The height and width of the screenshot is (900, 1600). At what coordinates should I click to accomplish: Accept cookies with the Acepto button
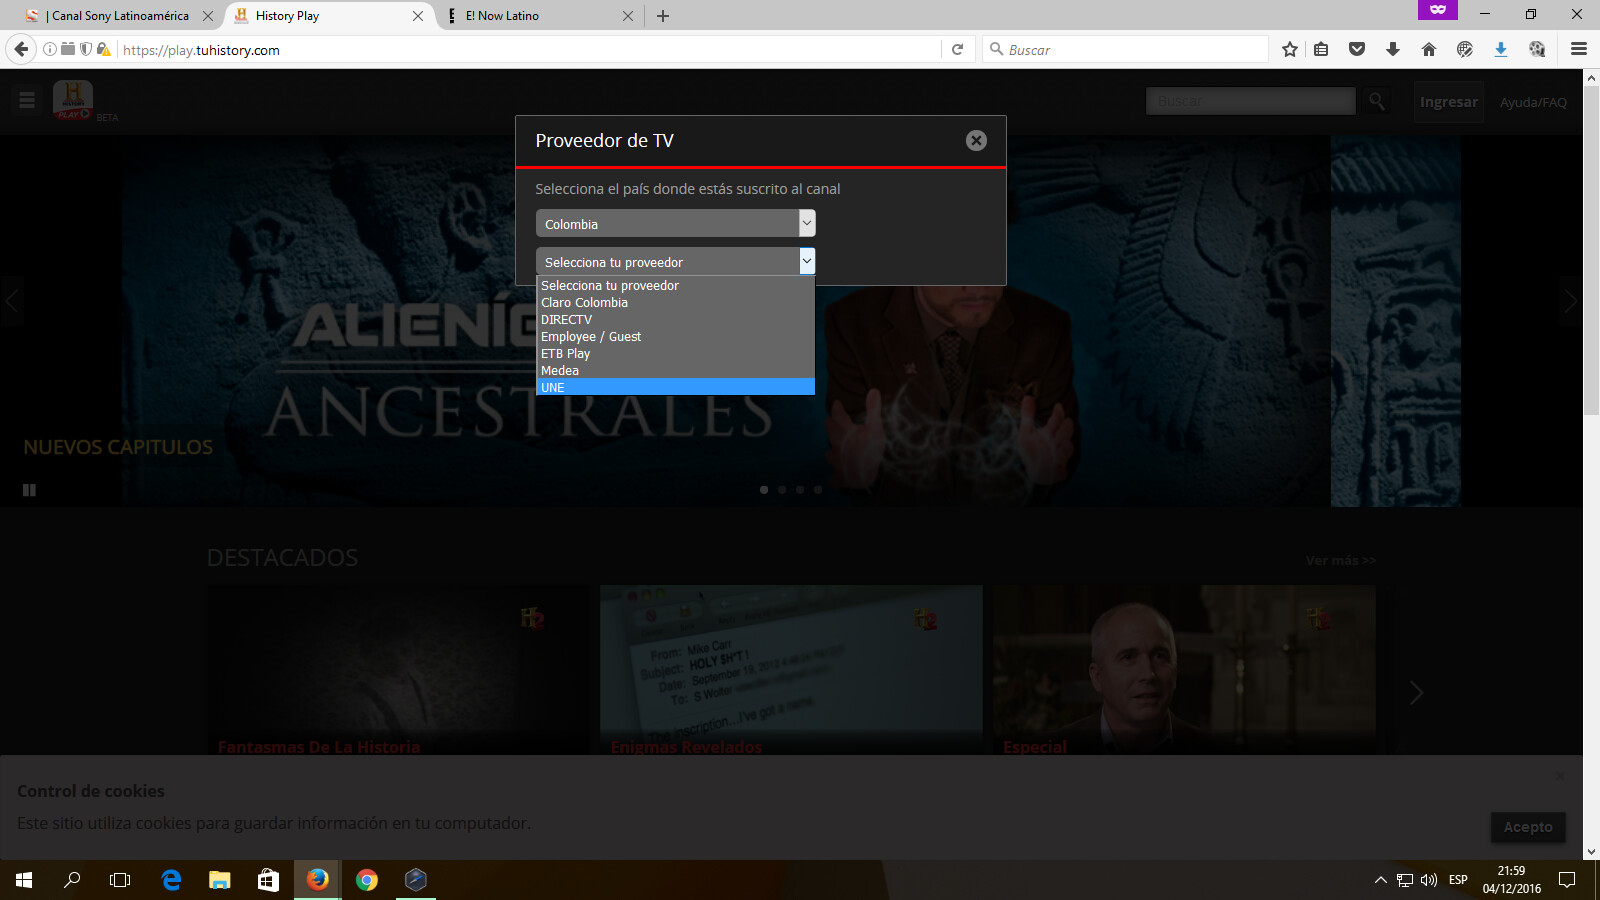[1528, 827]
